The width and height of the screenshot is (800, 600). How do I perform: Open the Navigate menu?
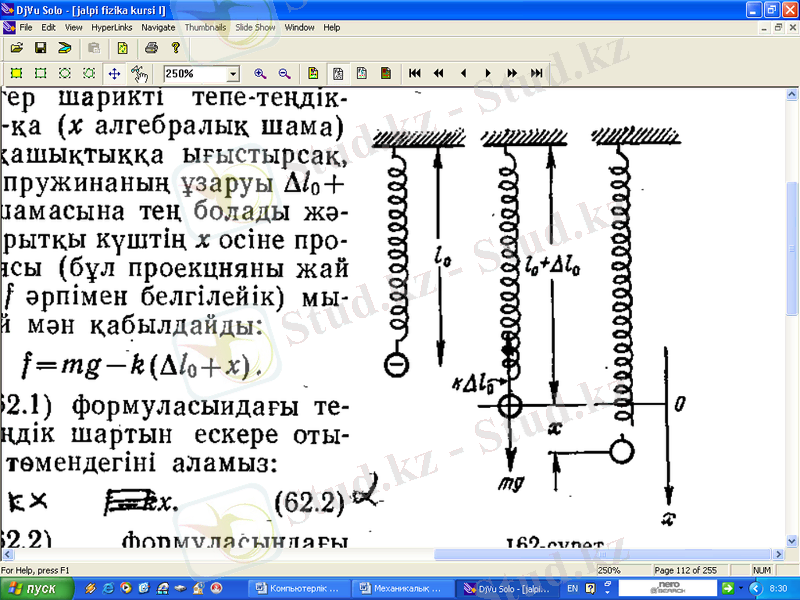(158, 28)
